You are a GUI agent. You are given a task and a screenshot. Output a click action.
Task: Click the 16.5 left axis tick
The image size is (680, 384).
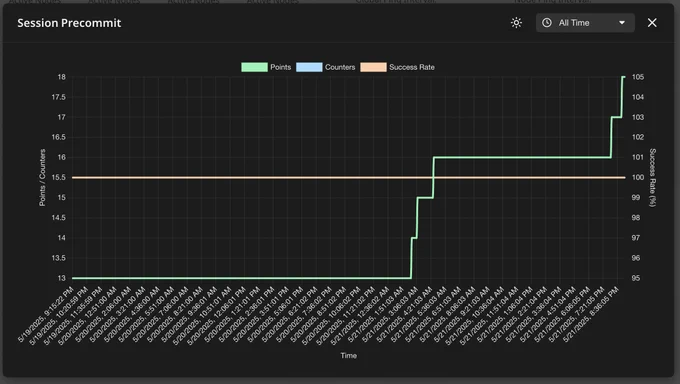tap(59, 137)
